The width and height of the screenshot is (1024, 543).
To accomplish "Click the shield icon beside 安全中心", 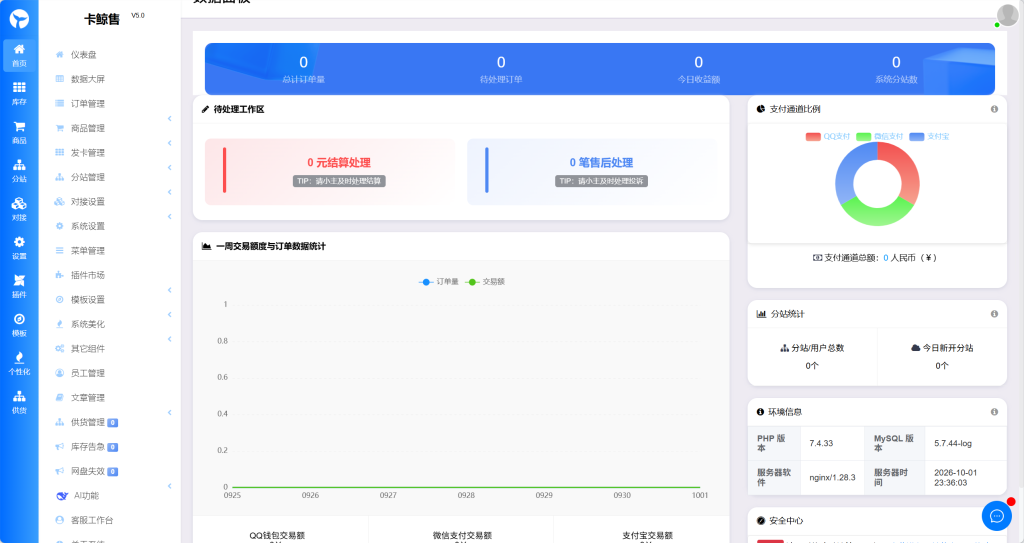I will (760, 521).
